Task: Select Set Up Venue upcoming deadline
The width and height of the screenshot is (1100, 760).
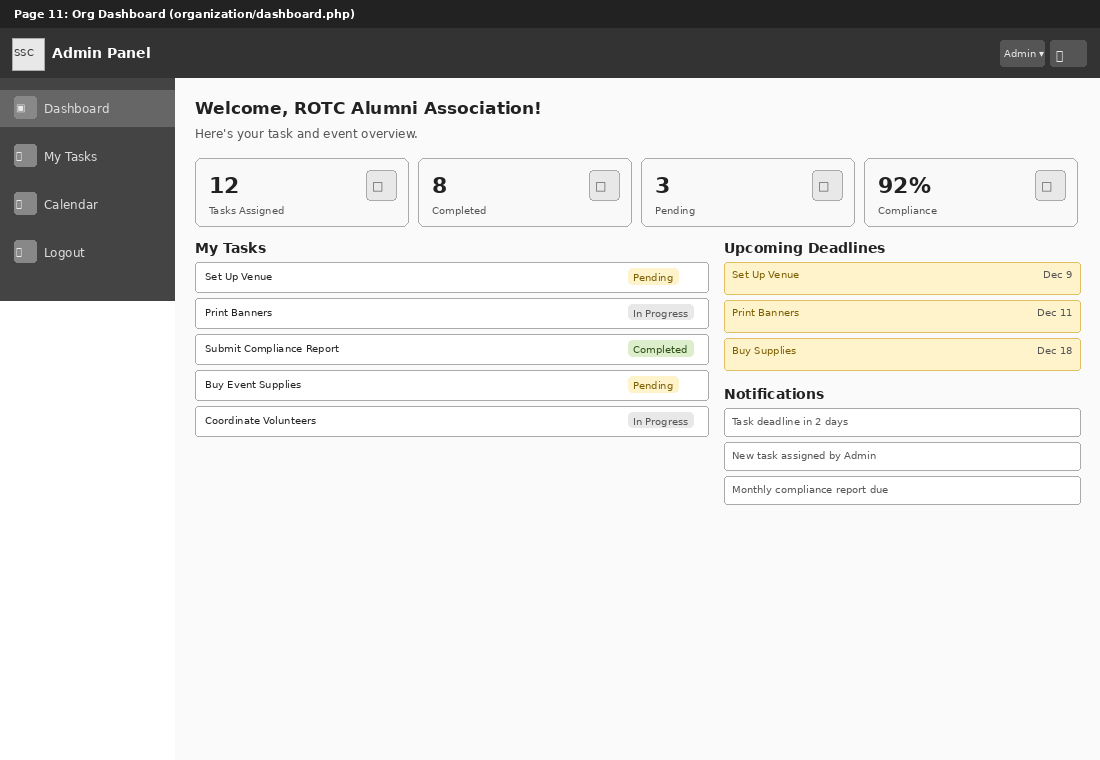Action: [902, 279]
